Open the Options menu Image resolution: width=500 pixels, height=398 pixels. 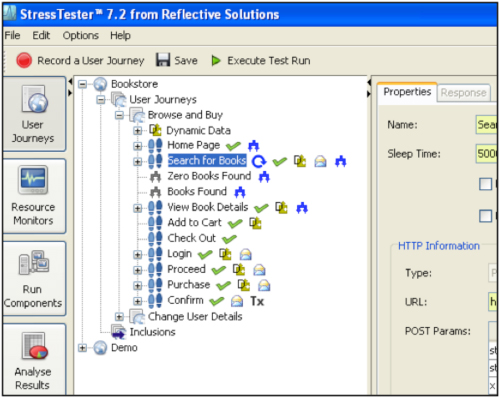[x=81, y=35]
